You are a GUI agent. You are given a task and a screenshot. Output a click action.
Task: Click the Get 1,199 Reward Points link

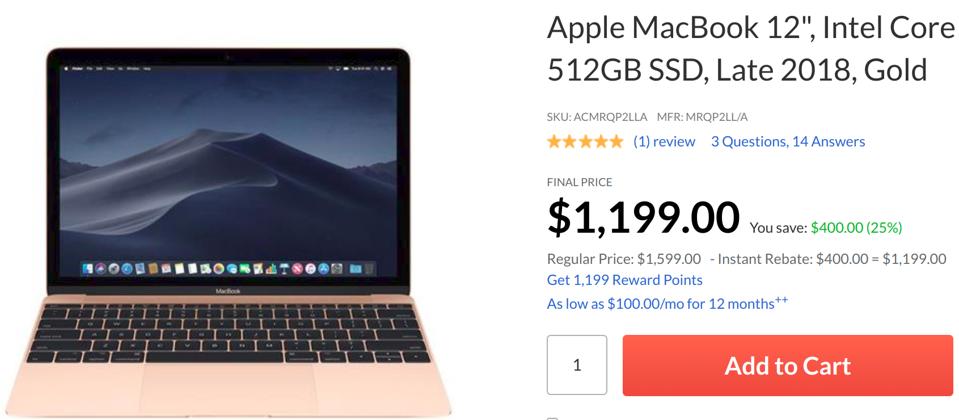coord(624,280)
